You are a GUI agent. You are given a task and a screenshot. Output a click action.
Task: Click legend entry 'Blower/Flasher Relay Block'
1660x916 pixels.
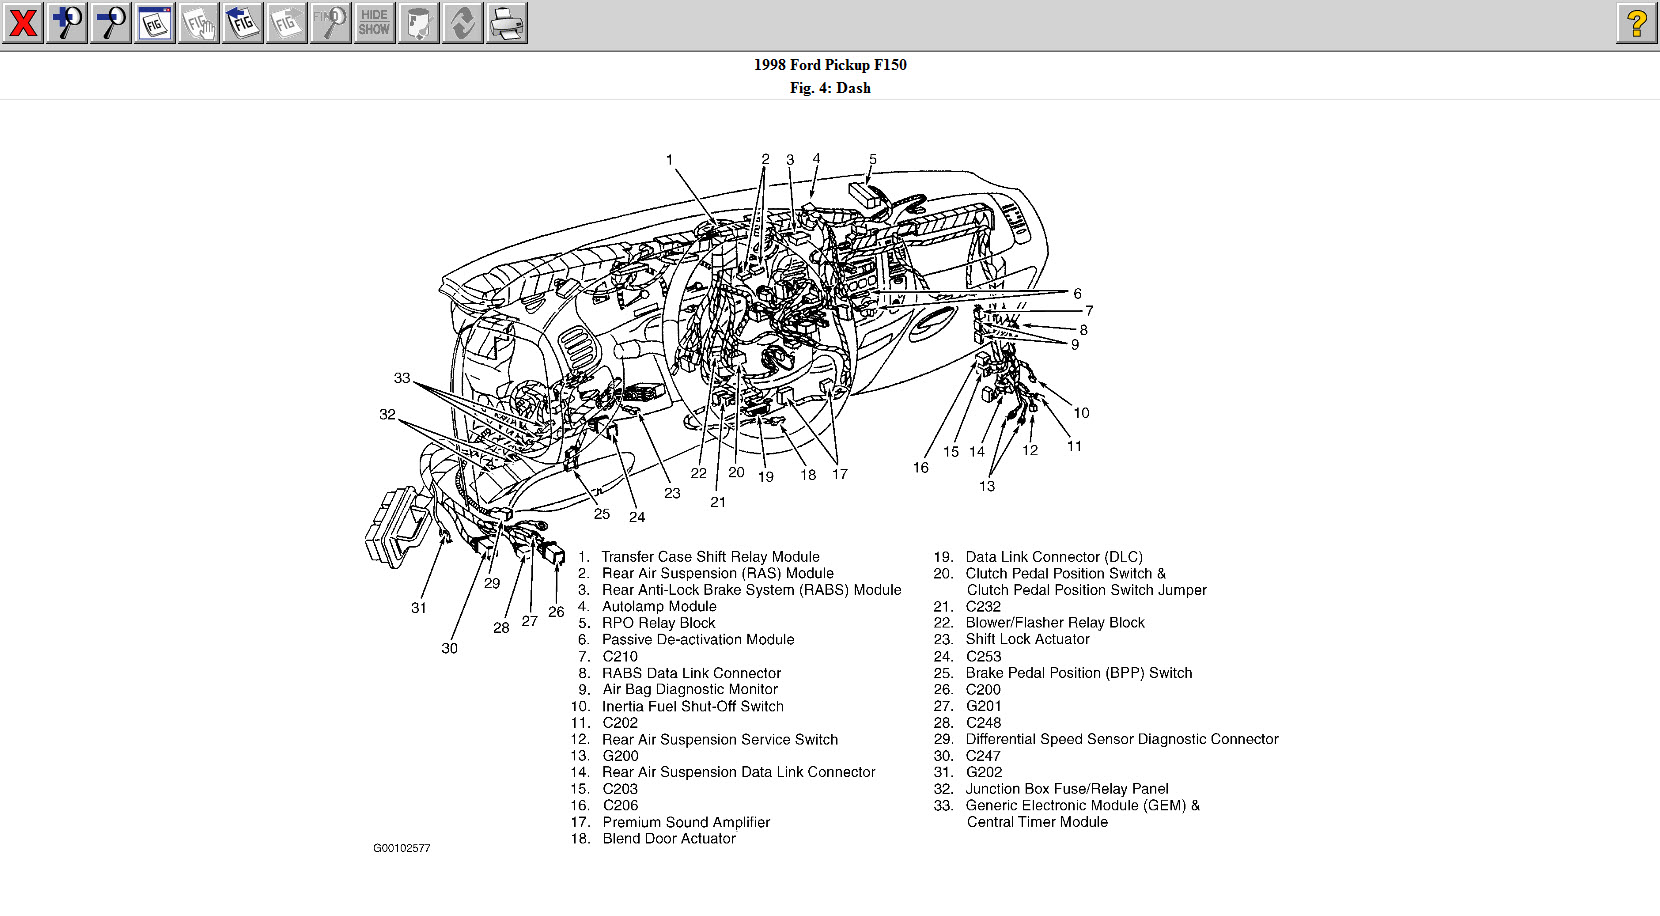pos(1055,623)
